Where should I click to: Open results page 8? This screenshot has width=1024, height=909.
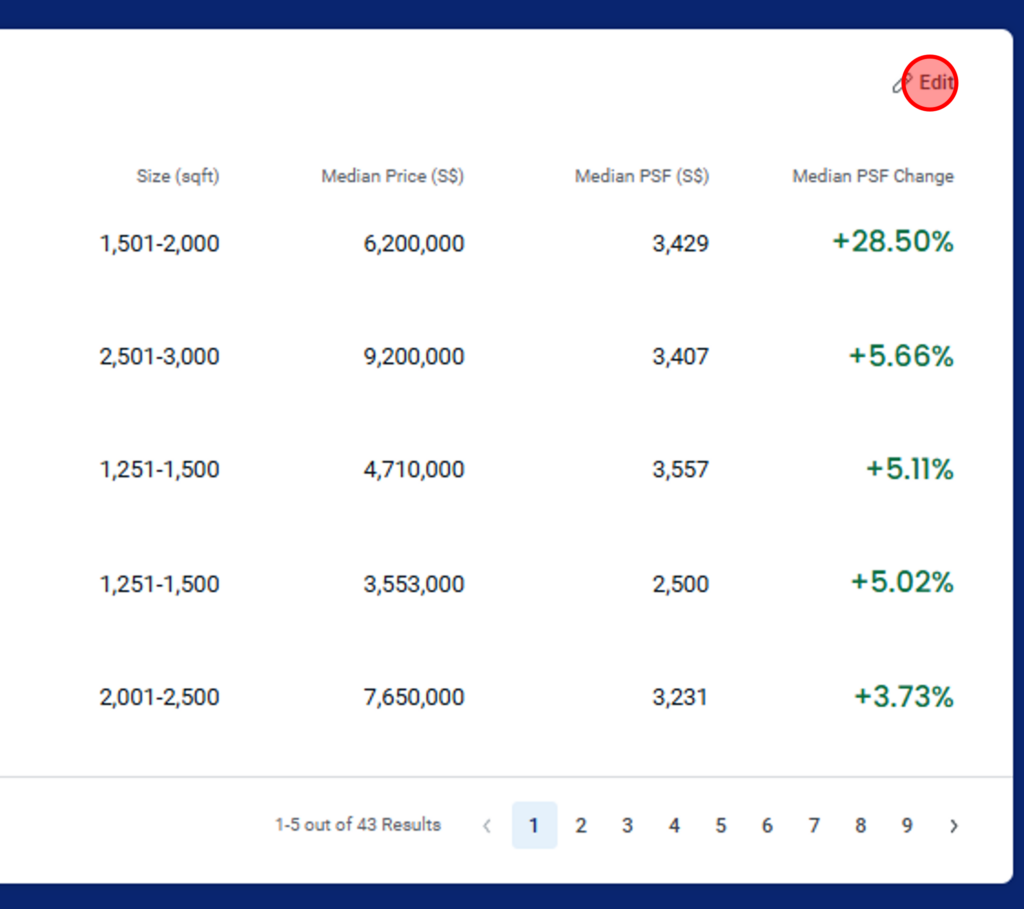point(860,826)
